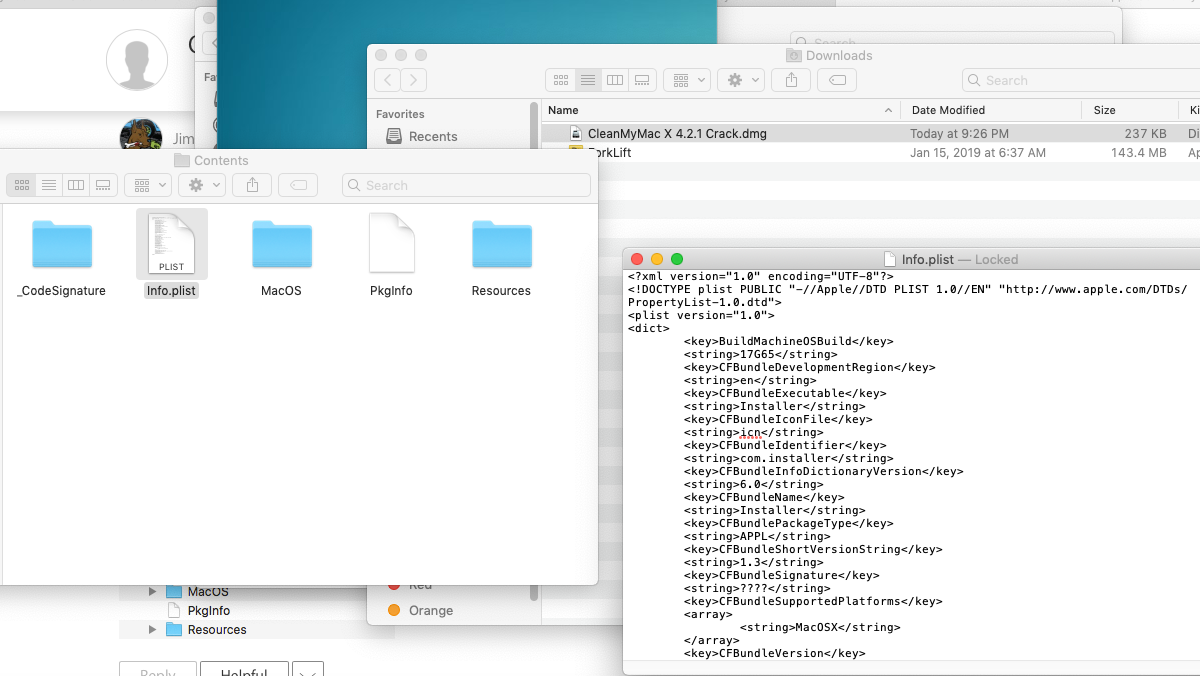Go forward in Downloads window
Viewport: 1200px width, 676px height.
tap(414, 80)
